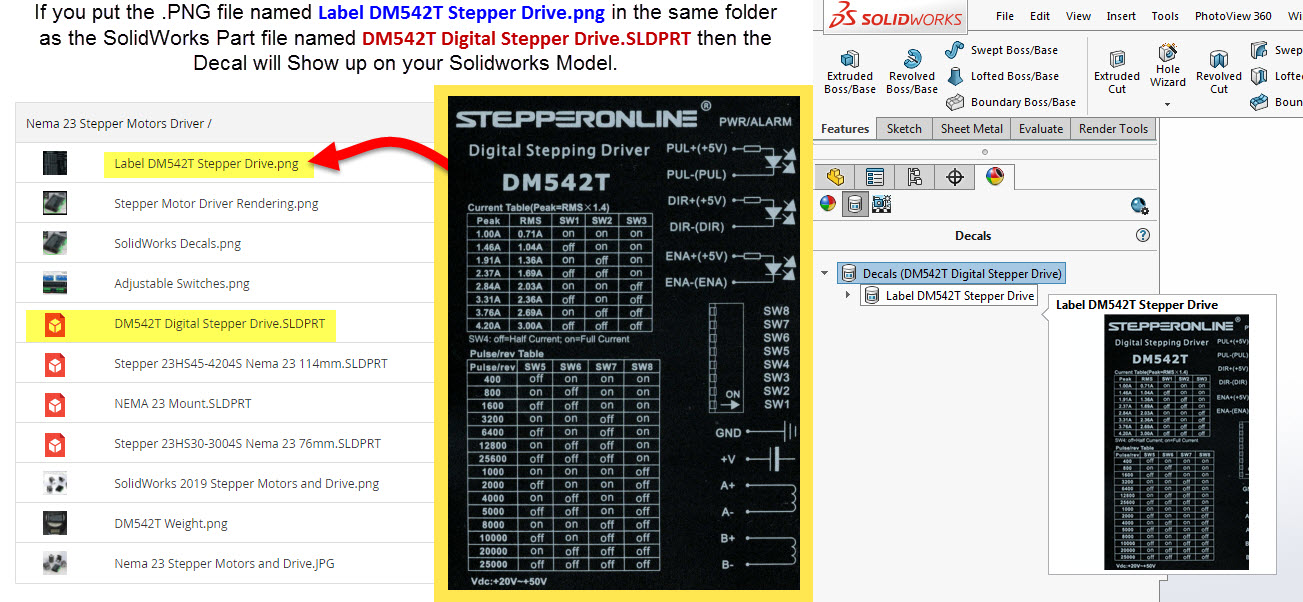Image resolution: width=1303 pixels, height=602 pixels.
Task: Select Decals (DM542T Digital Stepper Drive) tree item
Action: click(952, 273)
